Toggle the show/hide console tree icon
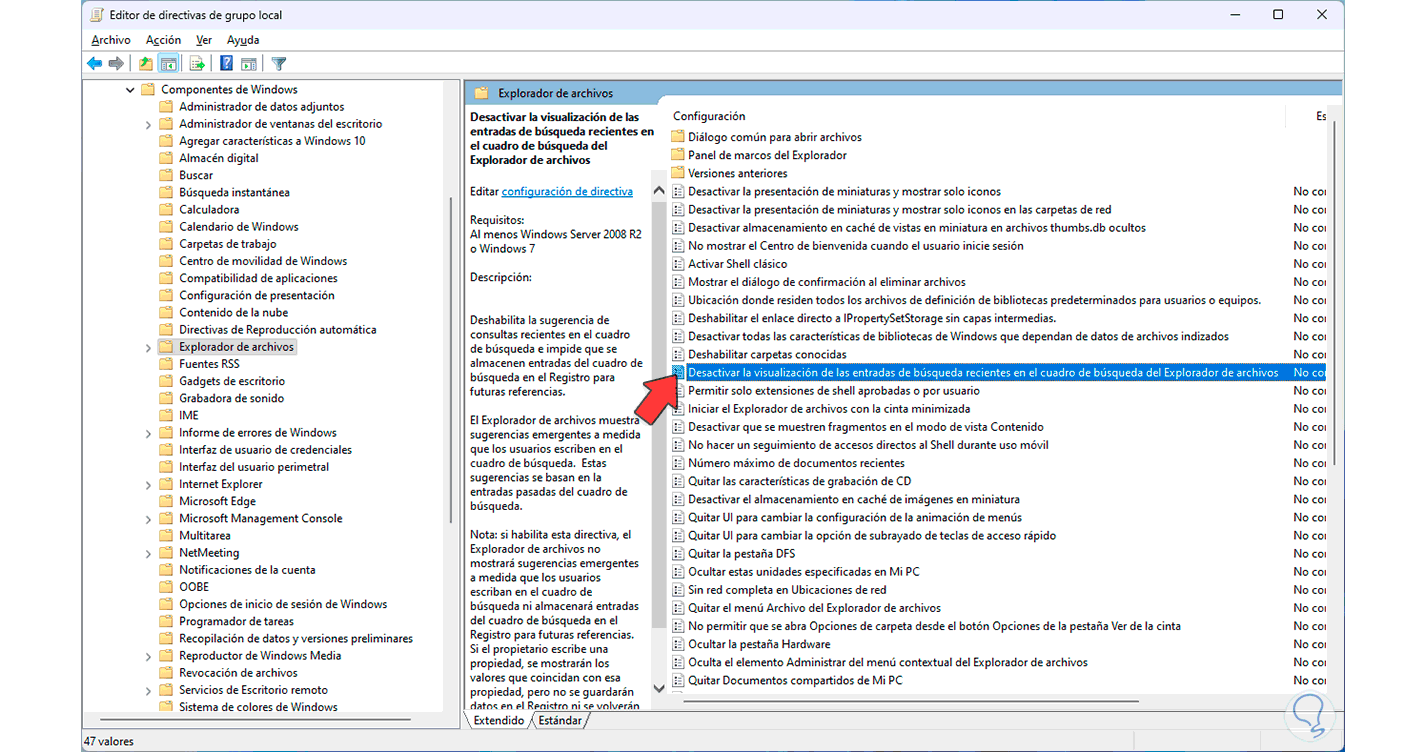Screen dimensions: 1426x752 169,64
